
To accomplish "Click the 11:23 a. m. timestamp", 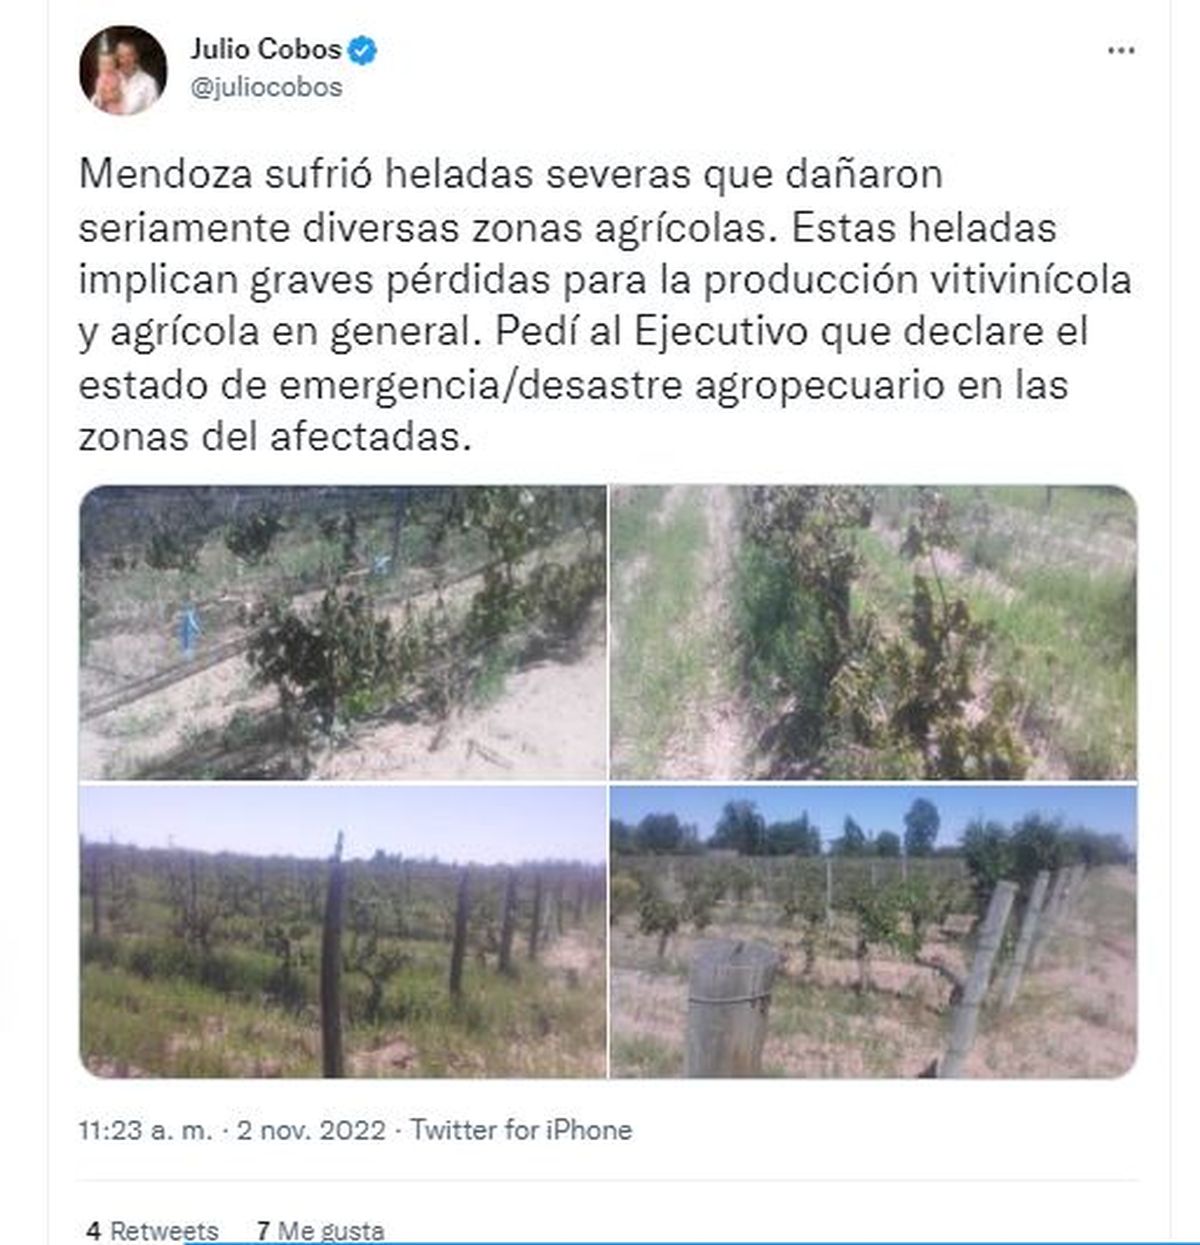I will (x=146, y=1130).
